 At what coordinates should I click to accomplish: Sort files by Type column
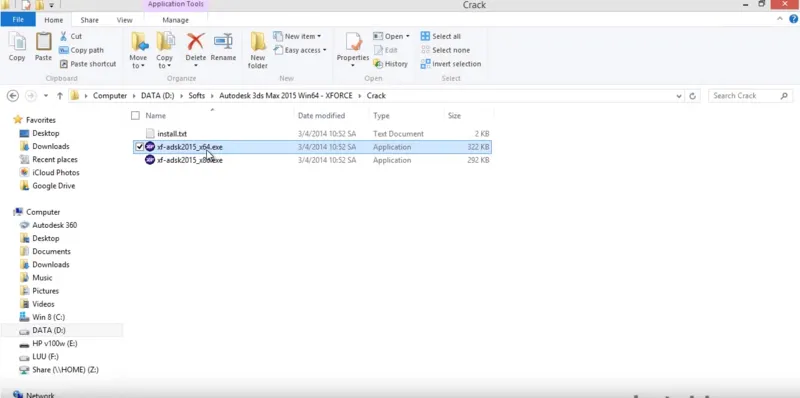(x=381, y=116)
